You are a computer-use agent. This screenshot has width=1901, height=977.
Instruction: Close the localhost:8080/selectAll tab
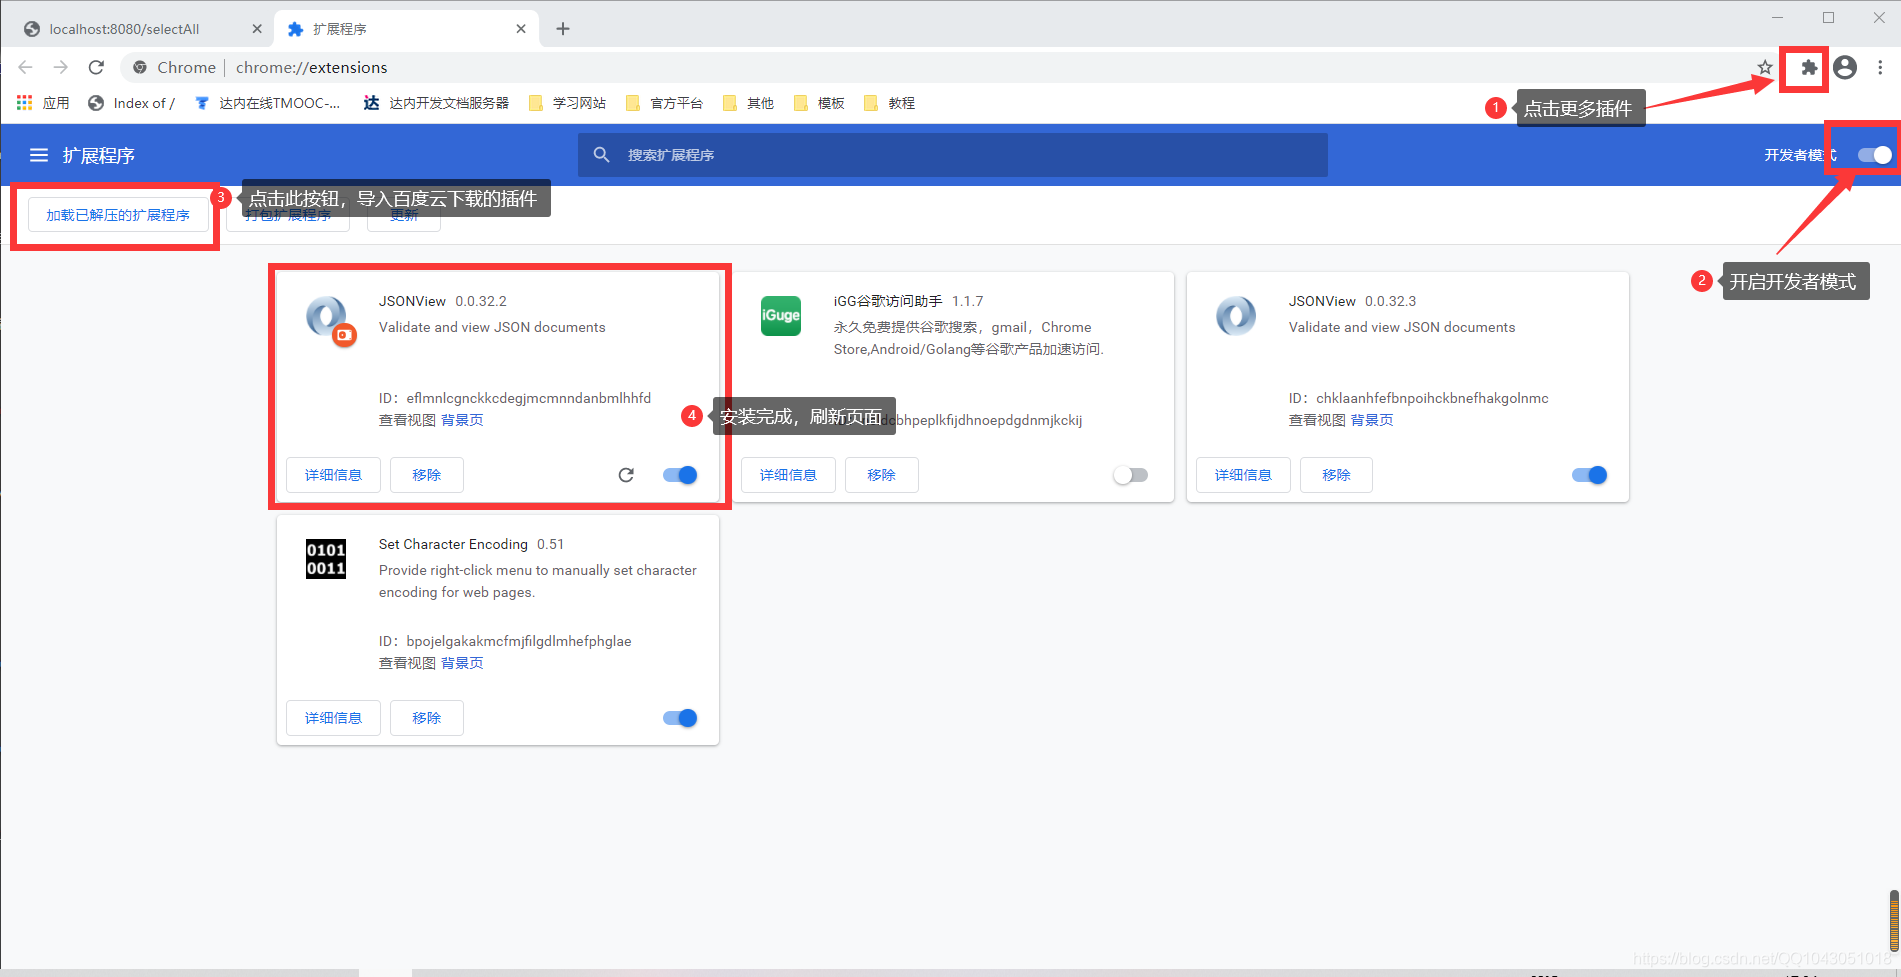257,29
